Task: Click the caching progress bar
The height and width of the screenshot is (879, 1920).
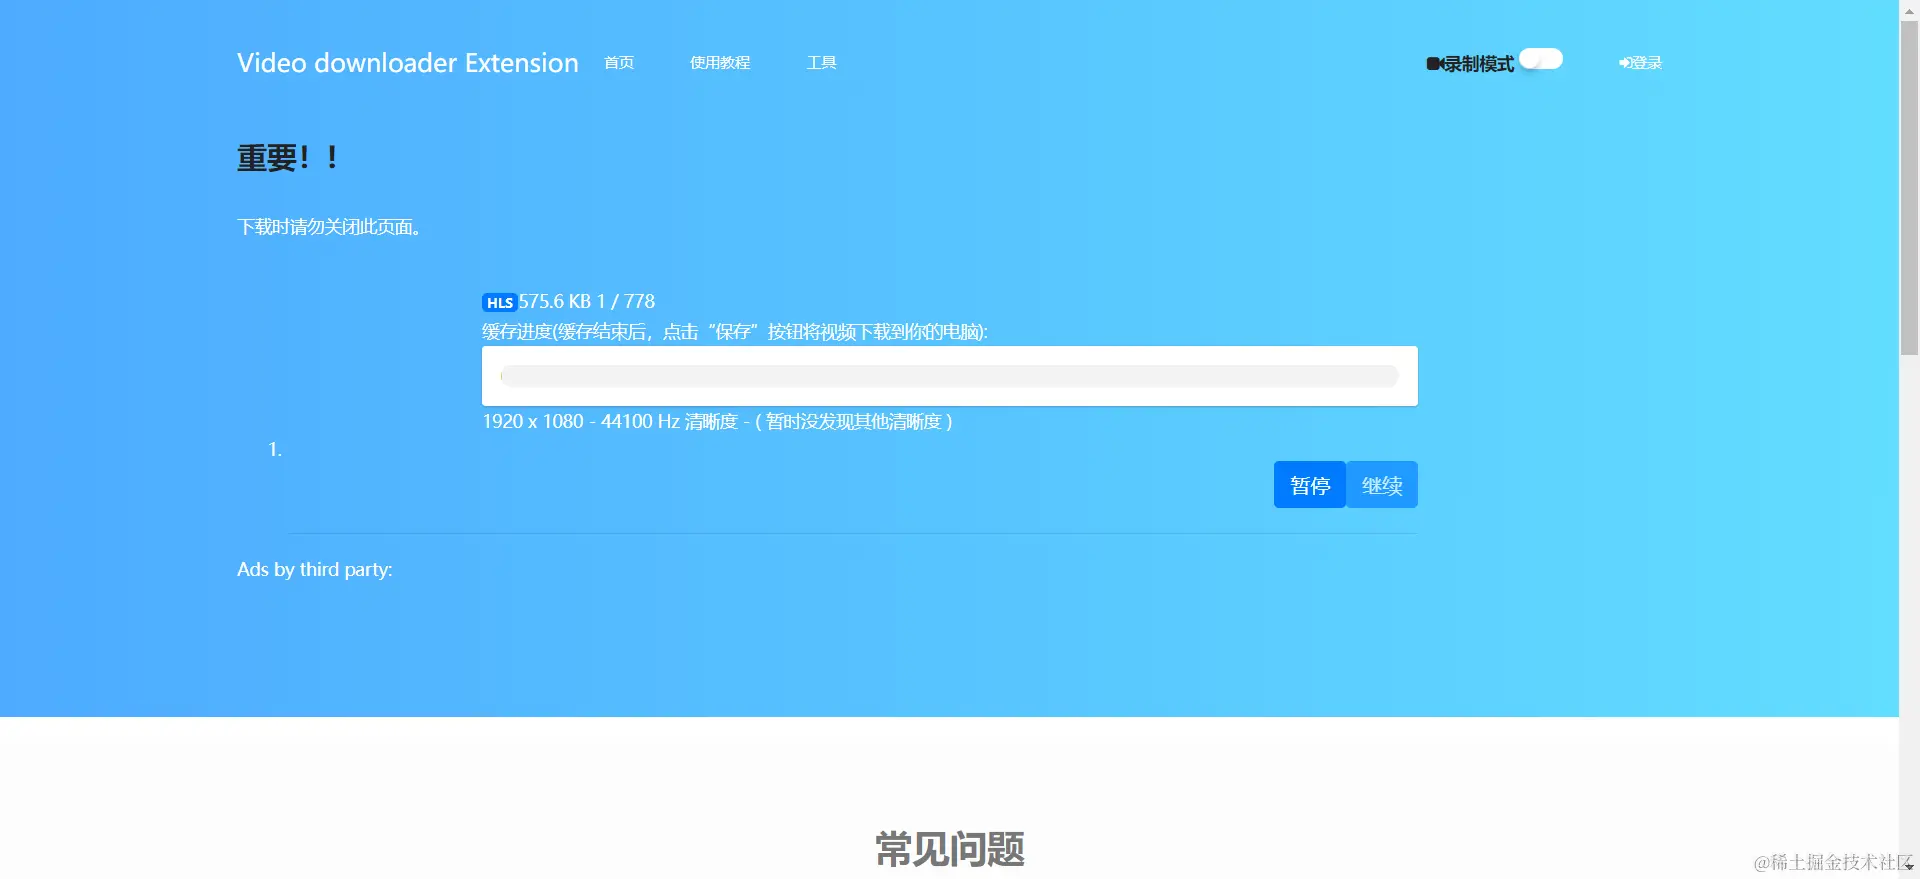Action: coord(949,376)
